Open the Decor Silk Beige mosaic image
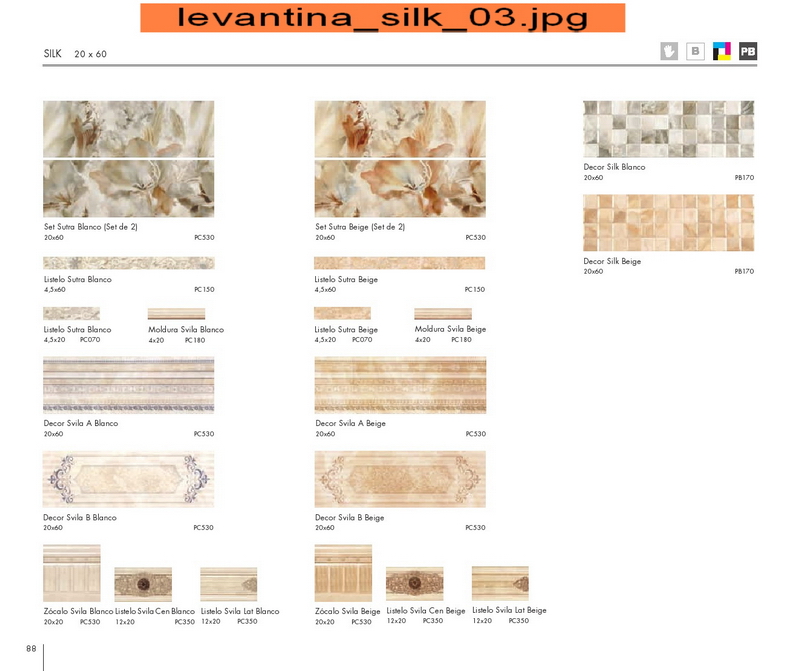The image size is (800, 671). point(668,223)
